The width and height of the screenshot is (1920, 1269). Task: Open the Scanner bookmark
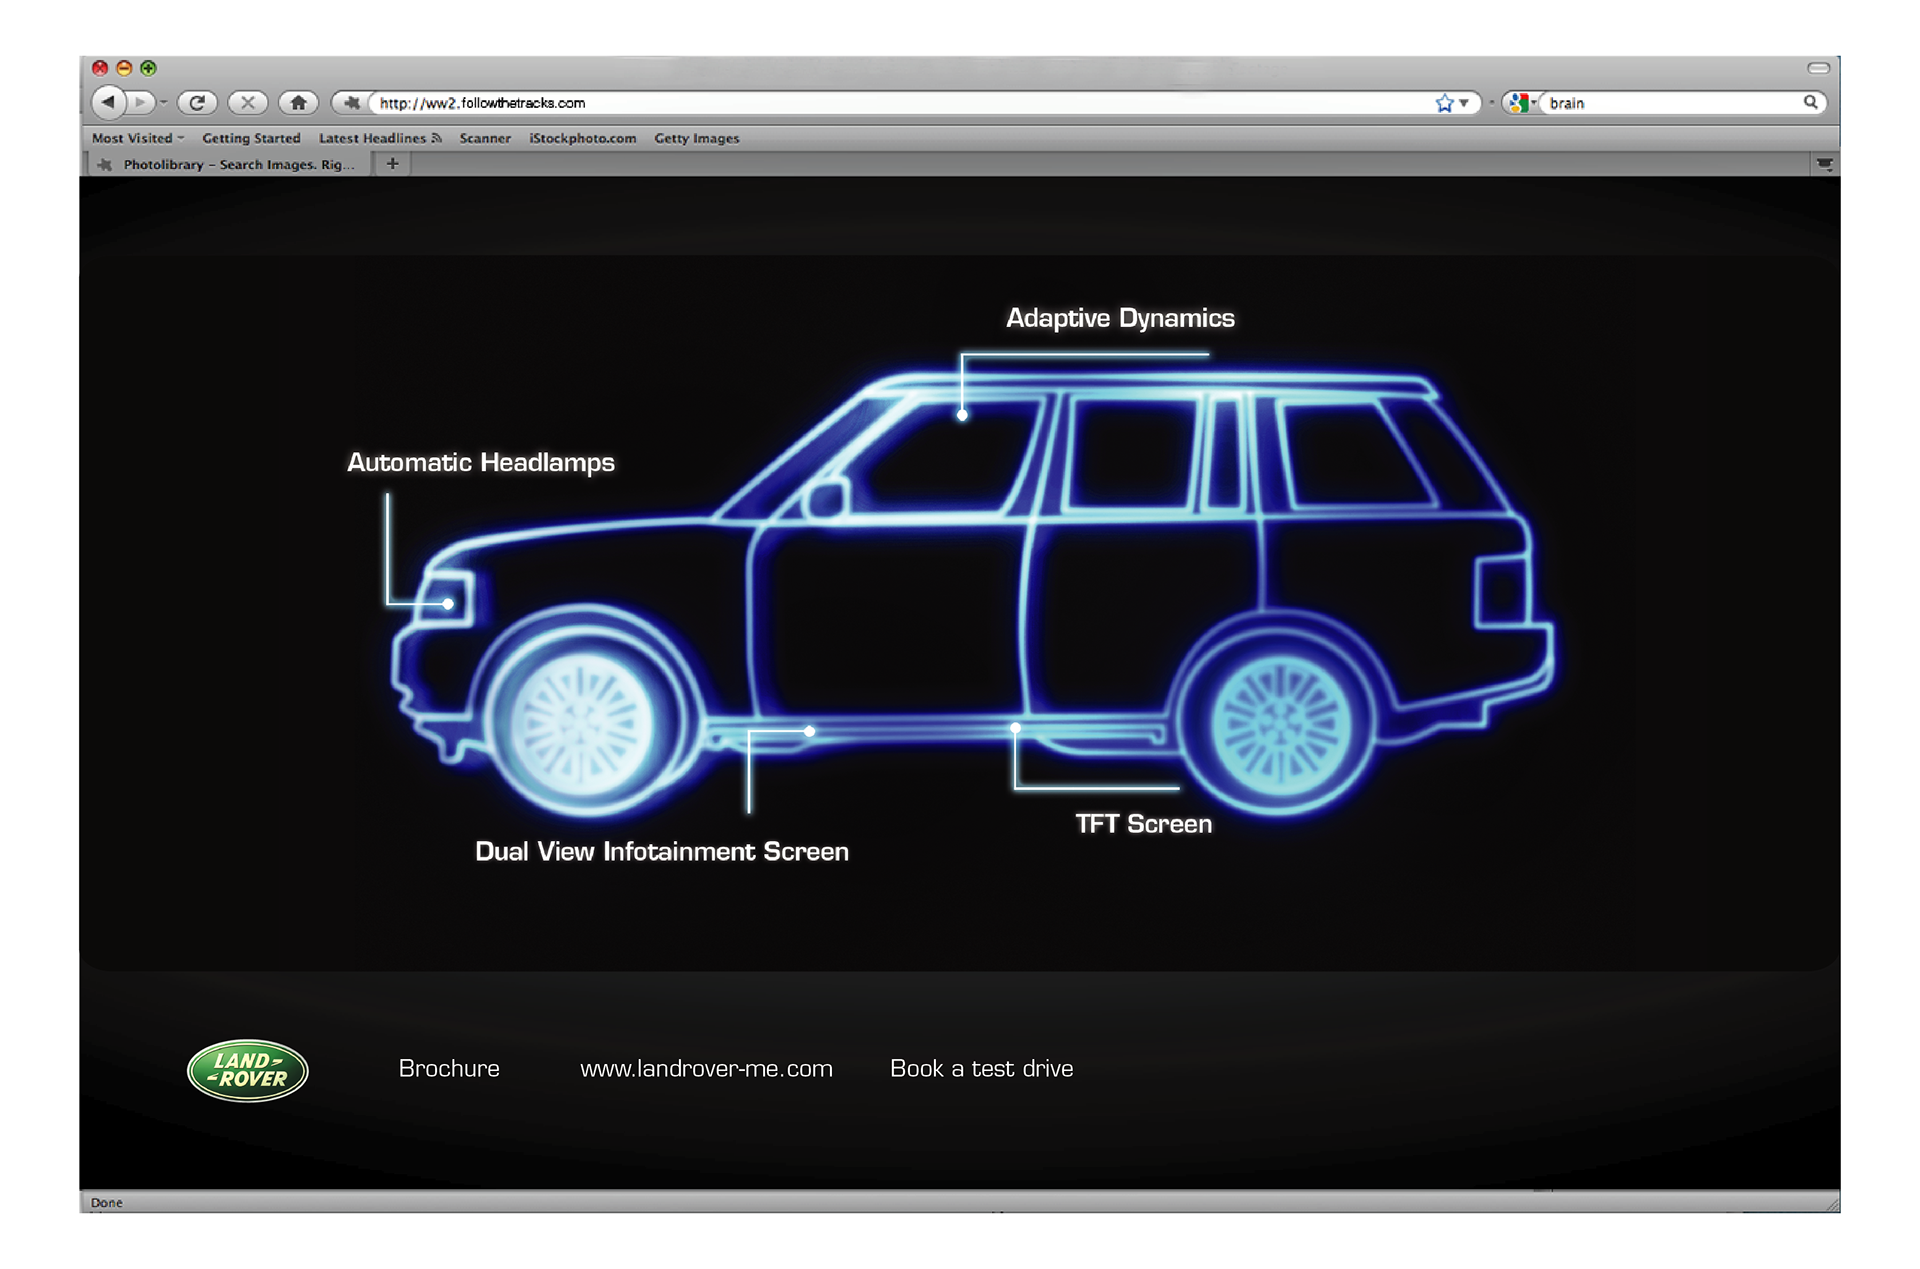[485, 138]
